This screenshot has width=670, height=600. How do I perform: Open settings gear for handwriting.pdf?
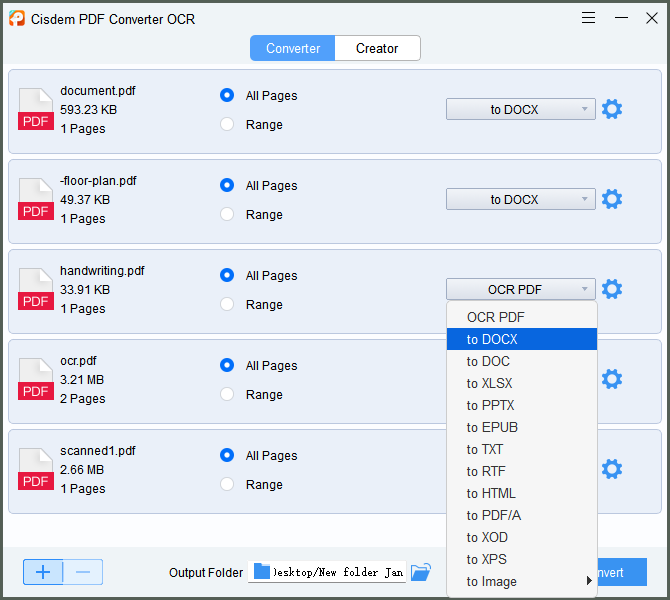click(x=611, y=289)
